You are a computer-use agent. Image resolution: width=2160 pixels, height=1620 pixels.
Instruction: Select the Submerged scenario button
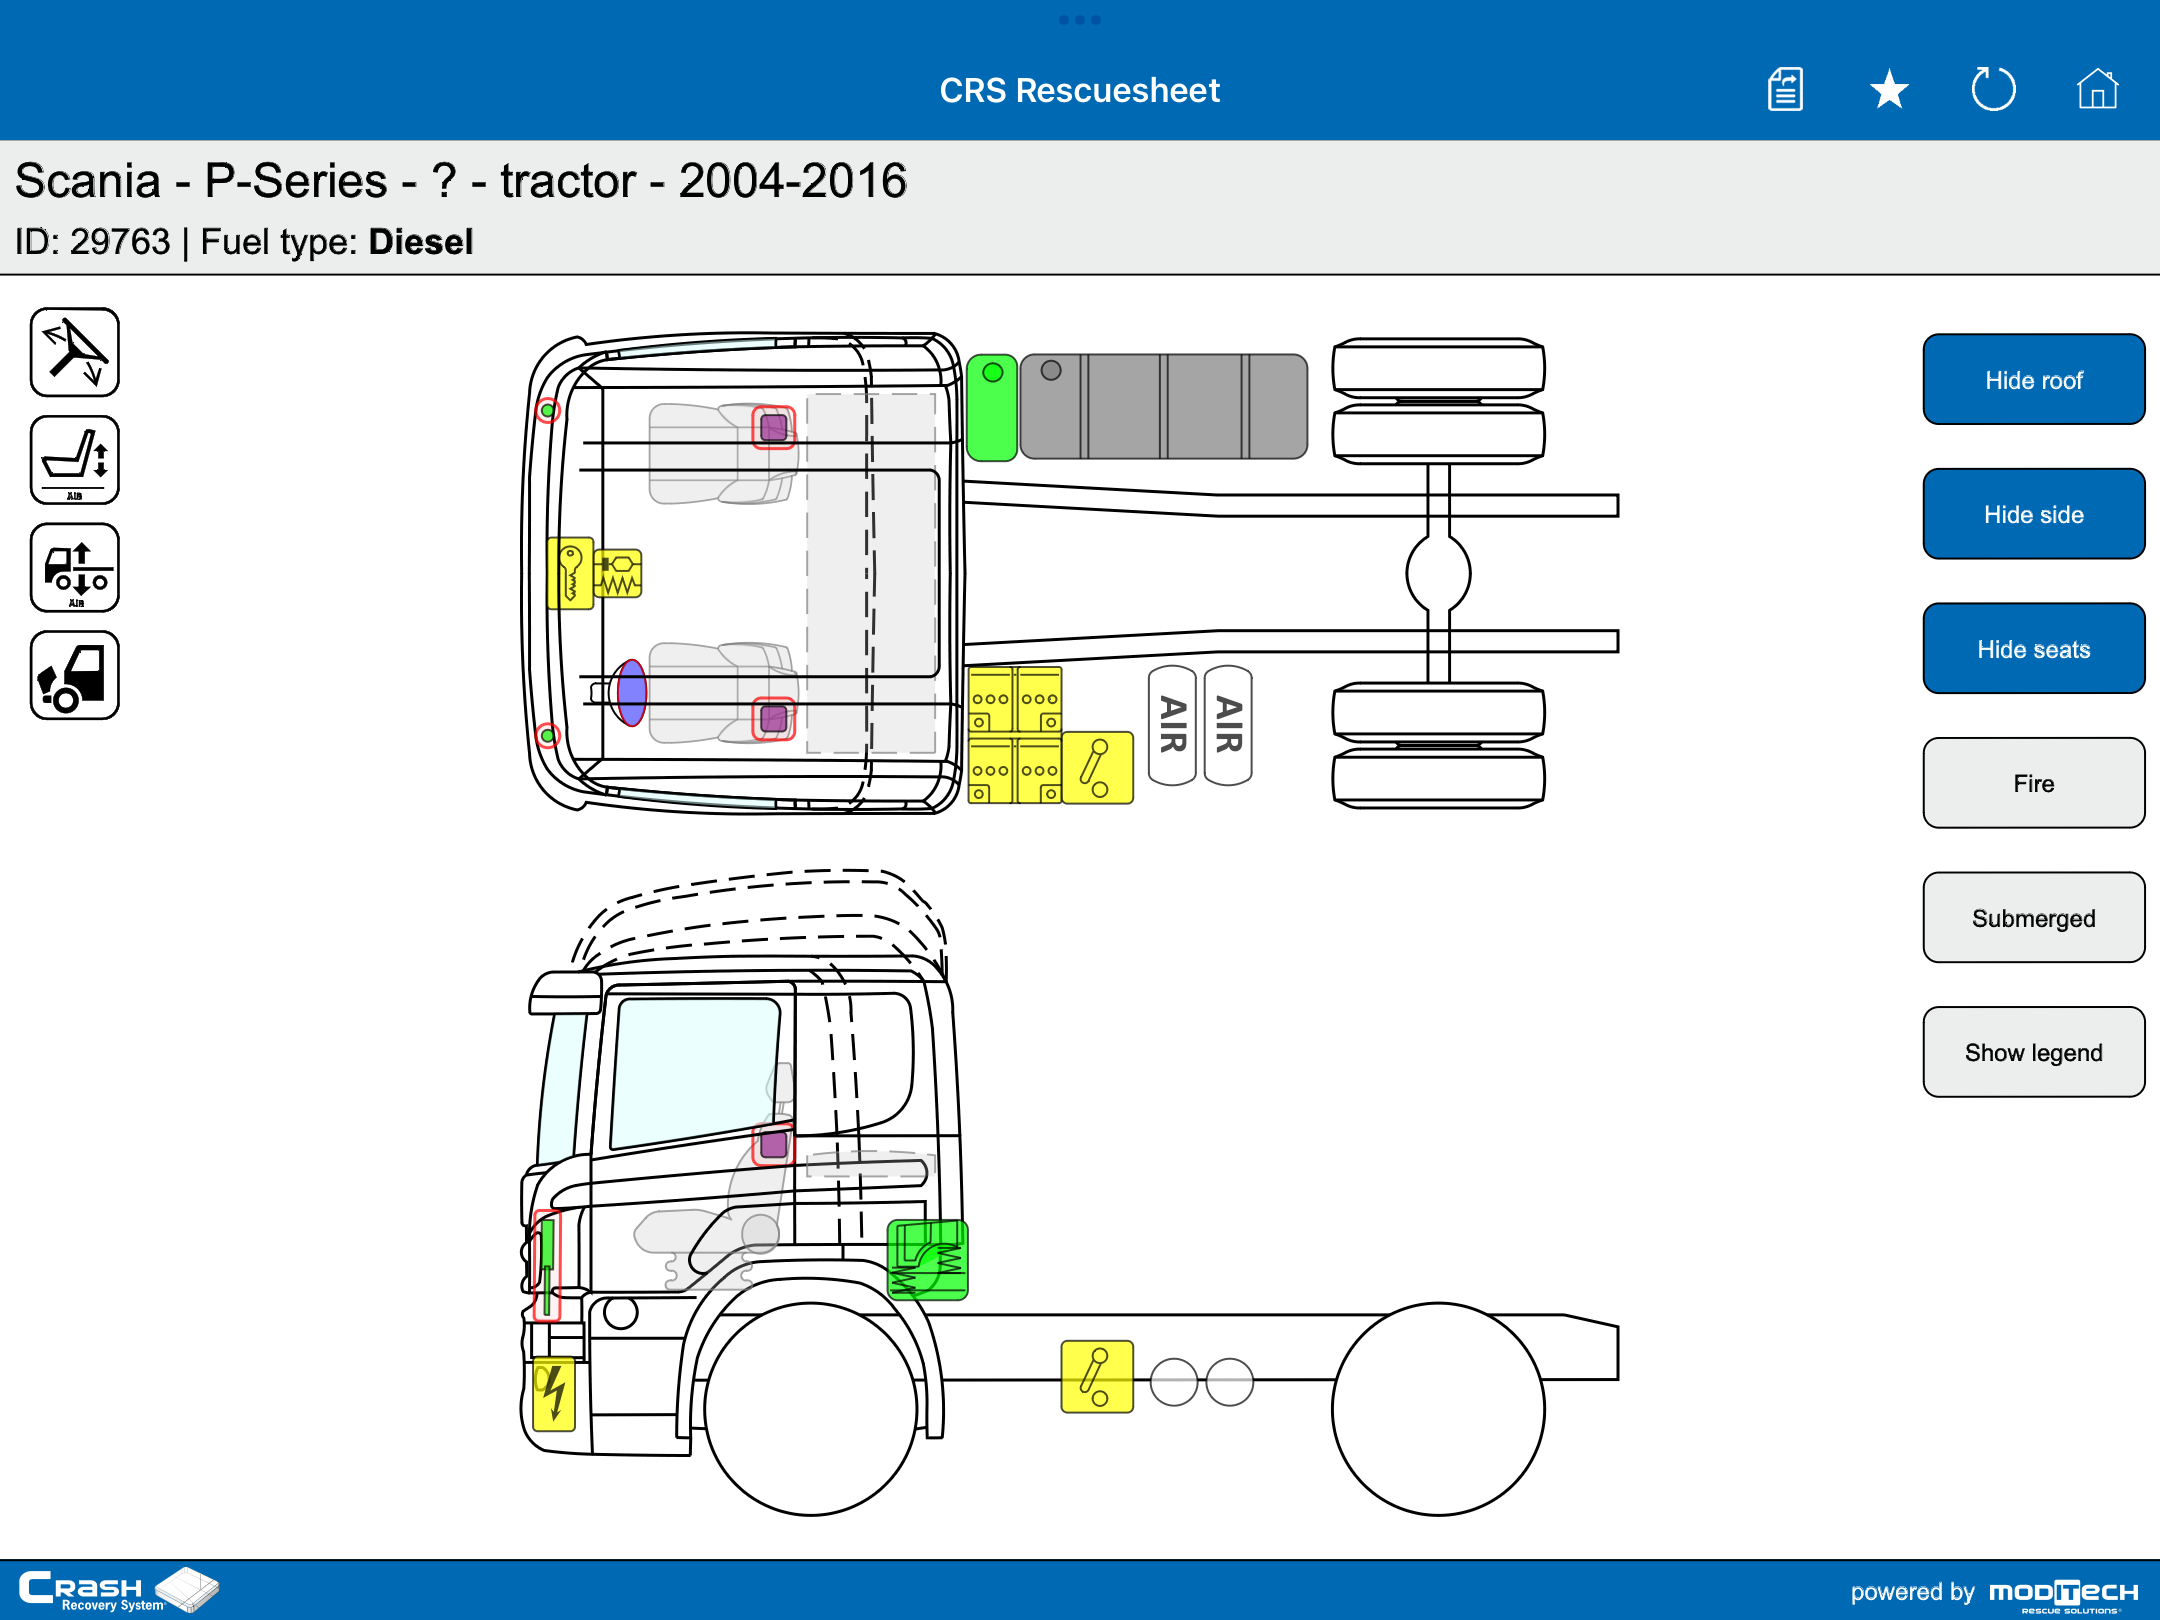pos(2033,918)
